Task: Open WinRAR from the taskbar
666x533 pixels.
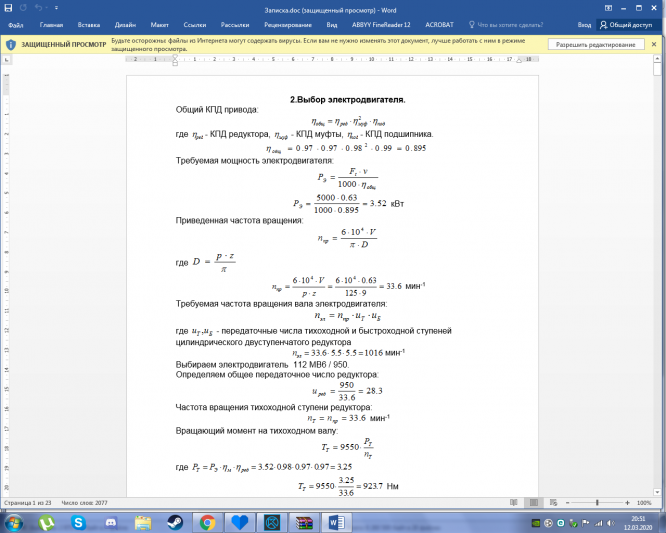Action: tap(304, 522)
